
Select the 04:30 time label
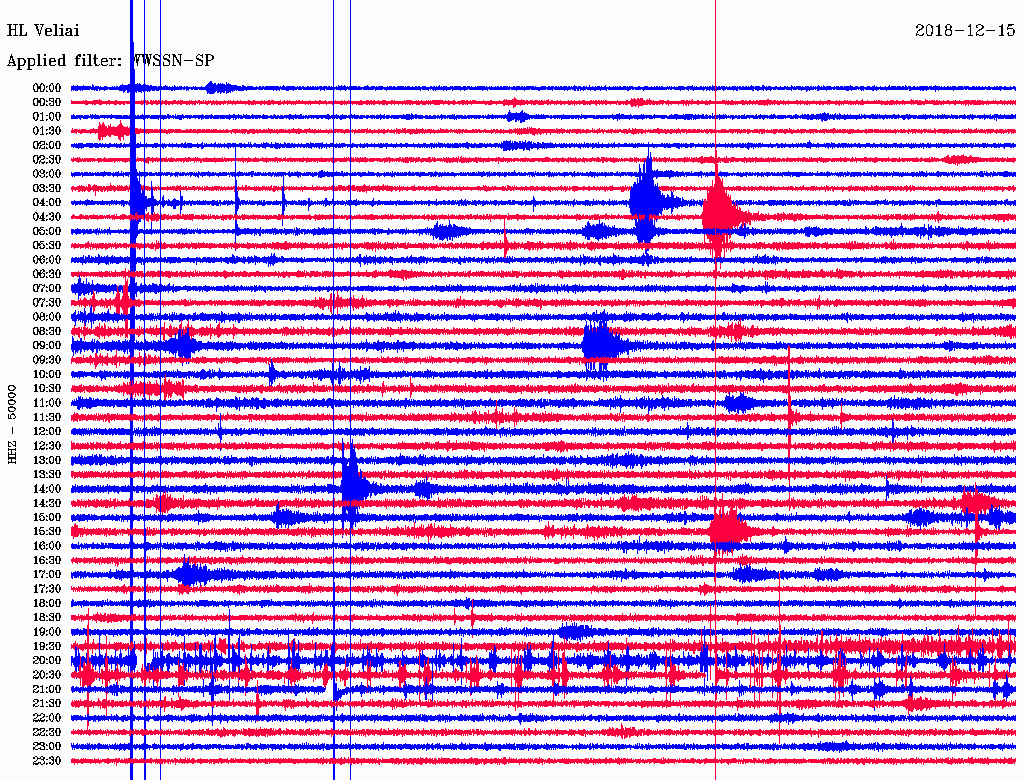click(47, 217)
